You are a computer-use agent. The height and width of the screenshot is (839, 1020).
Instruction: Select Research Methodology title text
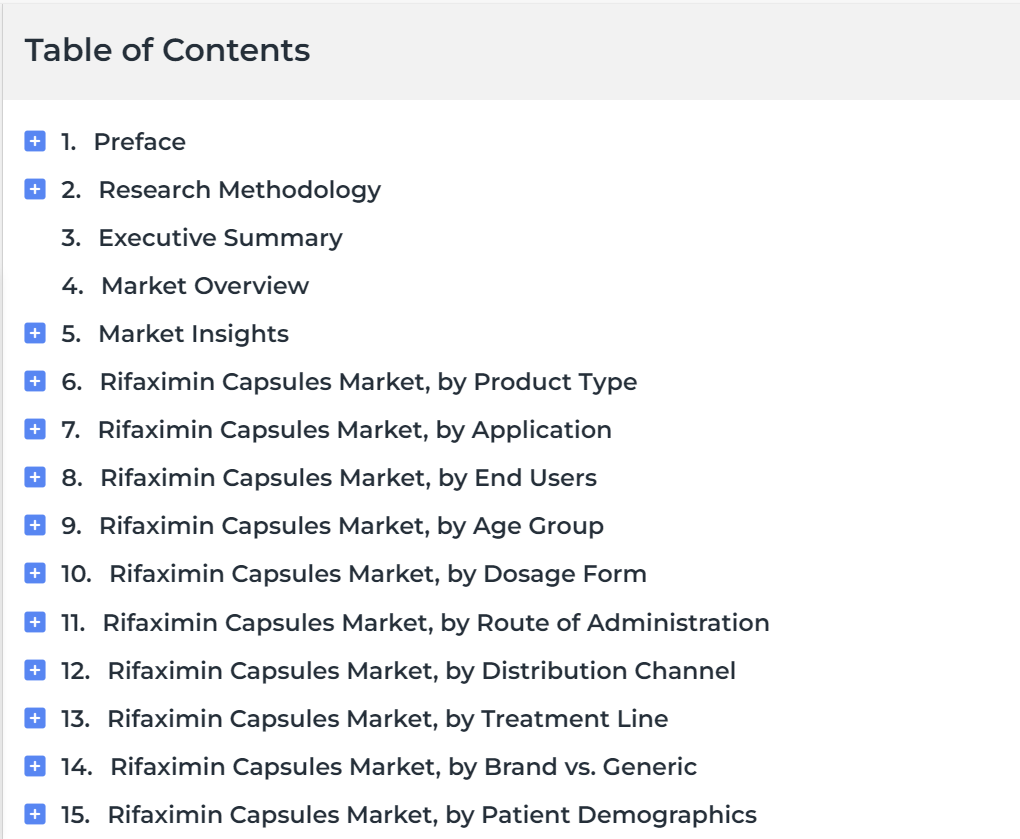coord(239,191)
